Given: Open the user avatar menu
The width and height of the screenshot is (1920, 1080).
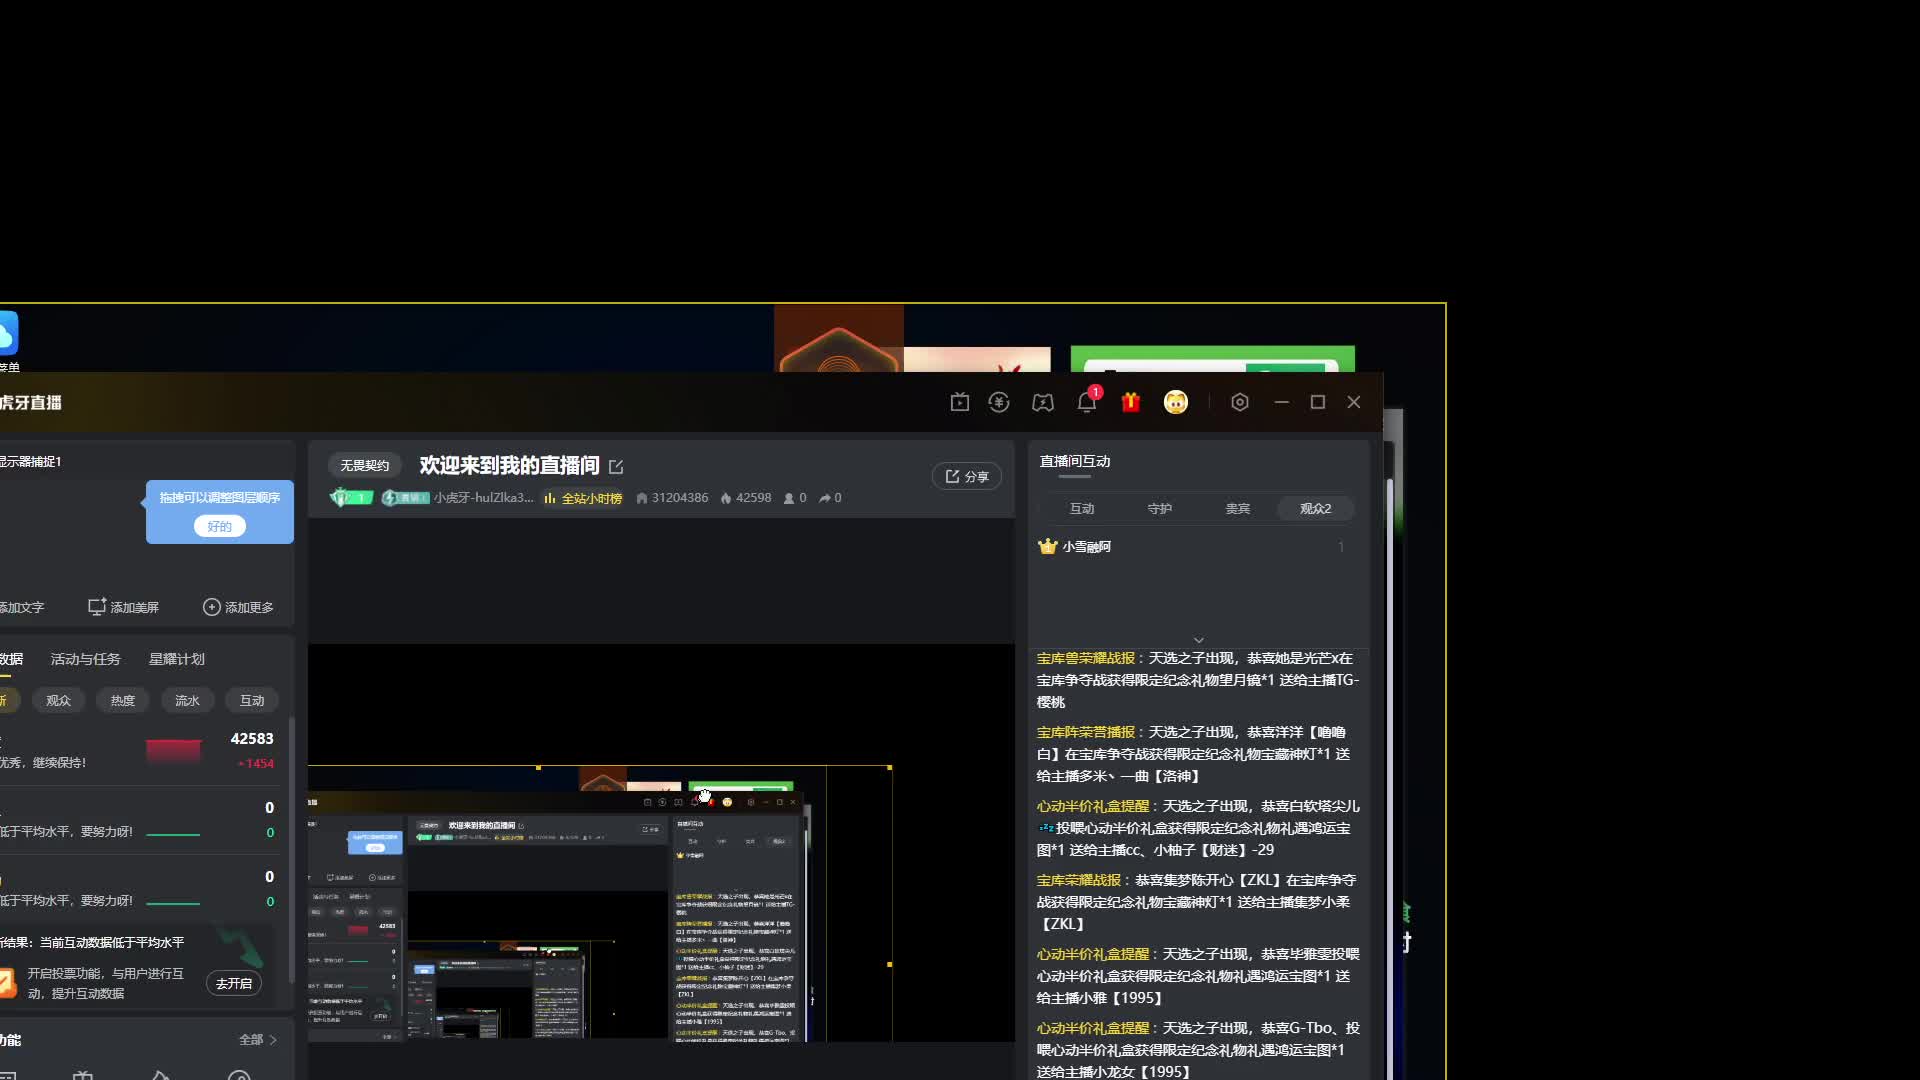Looking at the screenshot, I should coord(1176,402).
